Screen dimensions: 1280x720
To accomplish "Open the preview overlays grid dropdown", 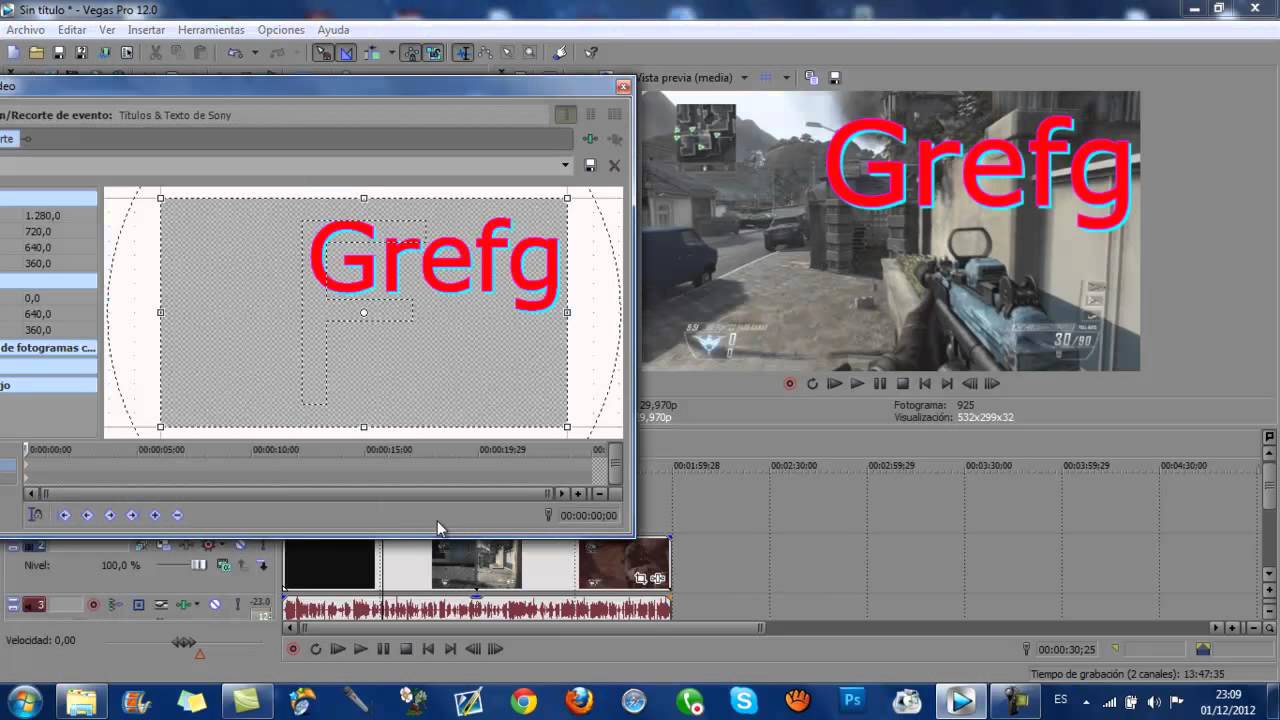I will pos(786,77).
